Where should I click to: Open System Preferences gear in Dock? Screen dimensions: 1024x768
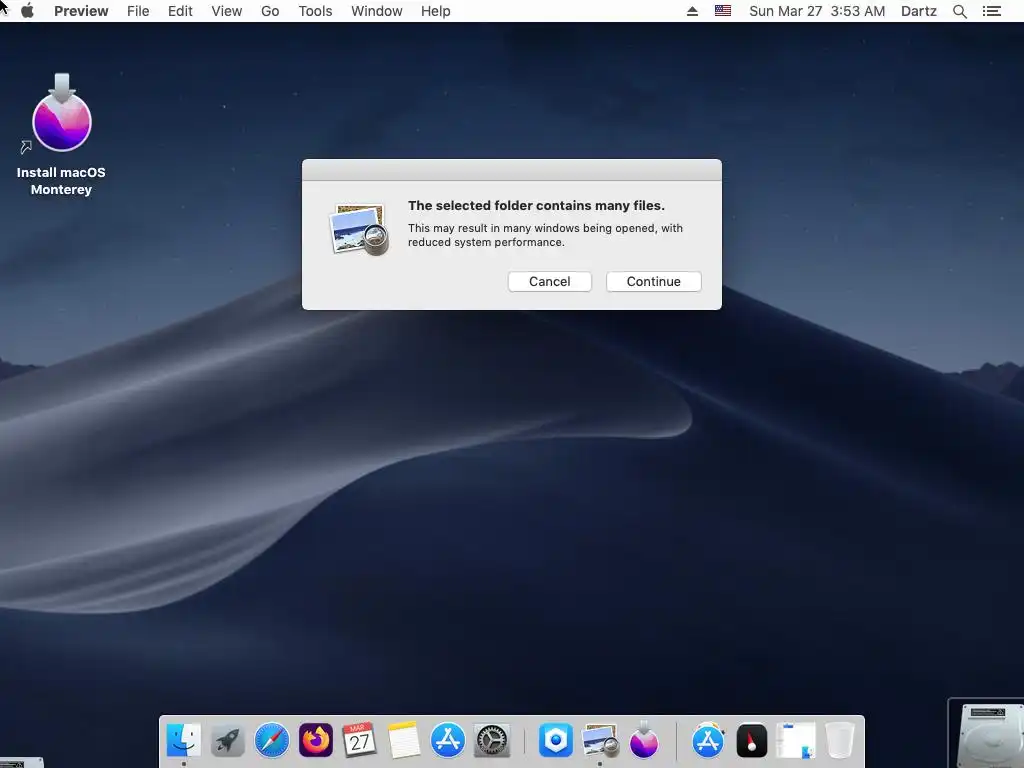[x=491, y=740]
